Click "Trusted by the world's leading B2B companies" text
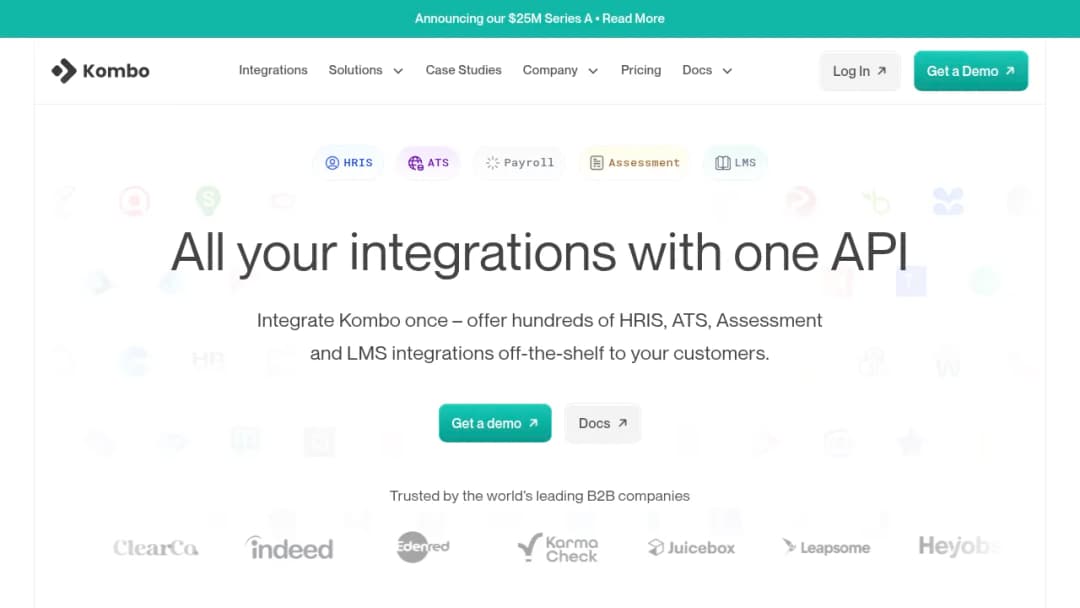The height and width of the screenshot is (608, 1080). coord(539,496)
